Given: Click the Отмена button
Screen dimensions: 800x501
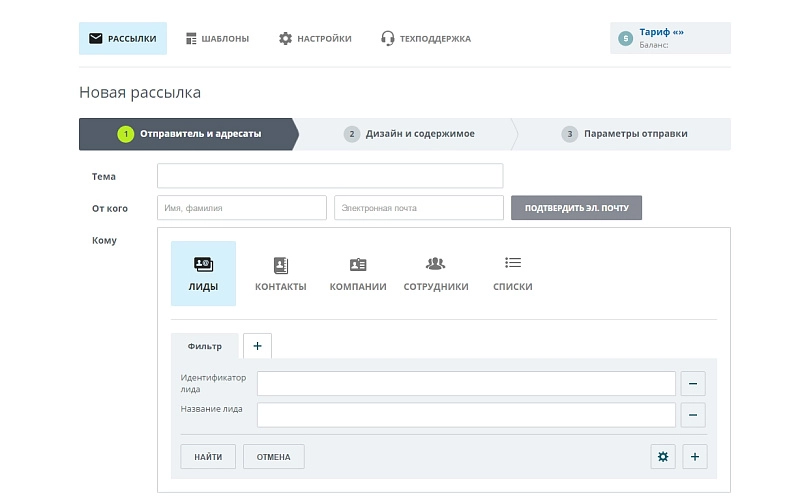Looking at the screenshot, I should pos(273,457).
